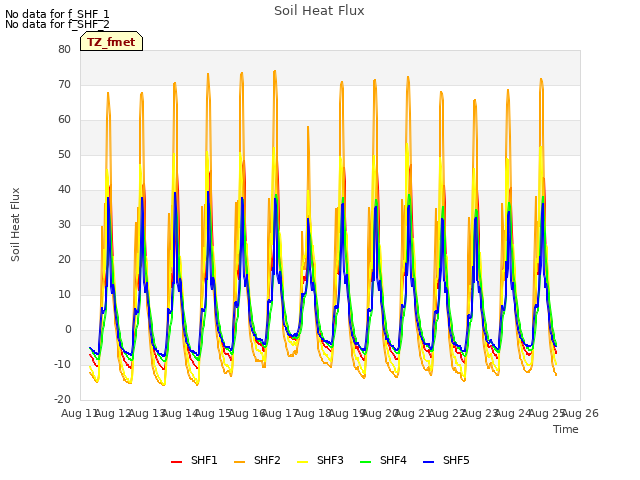Click the y-axis tick label 40
Screen dimensions: 640x480
pos(64,189)
